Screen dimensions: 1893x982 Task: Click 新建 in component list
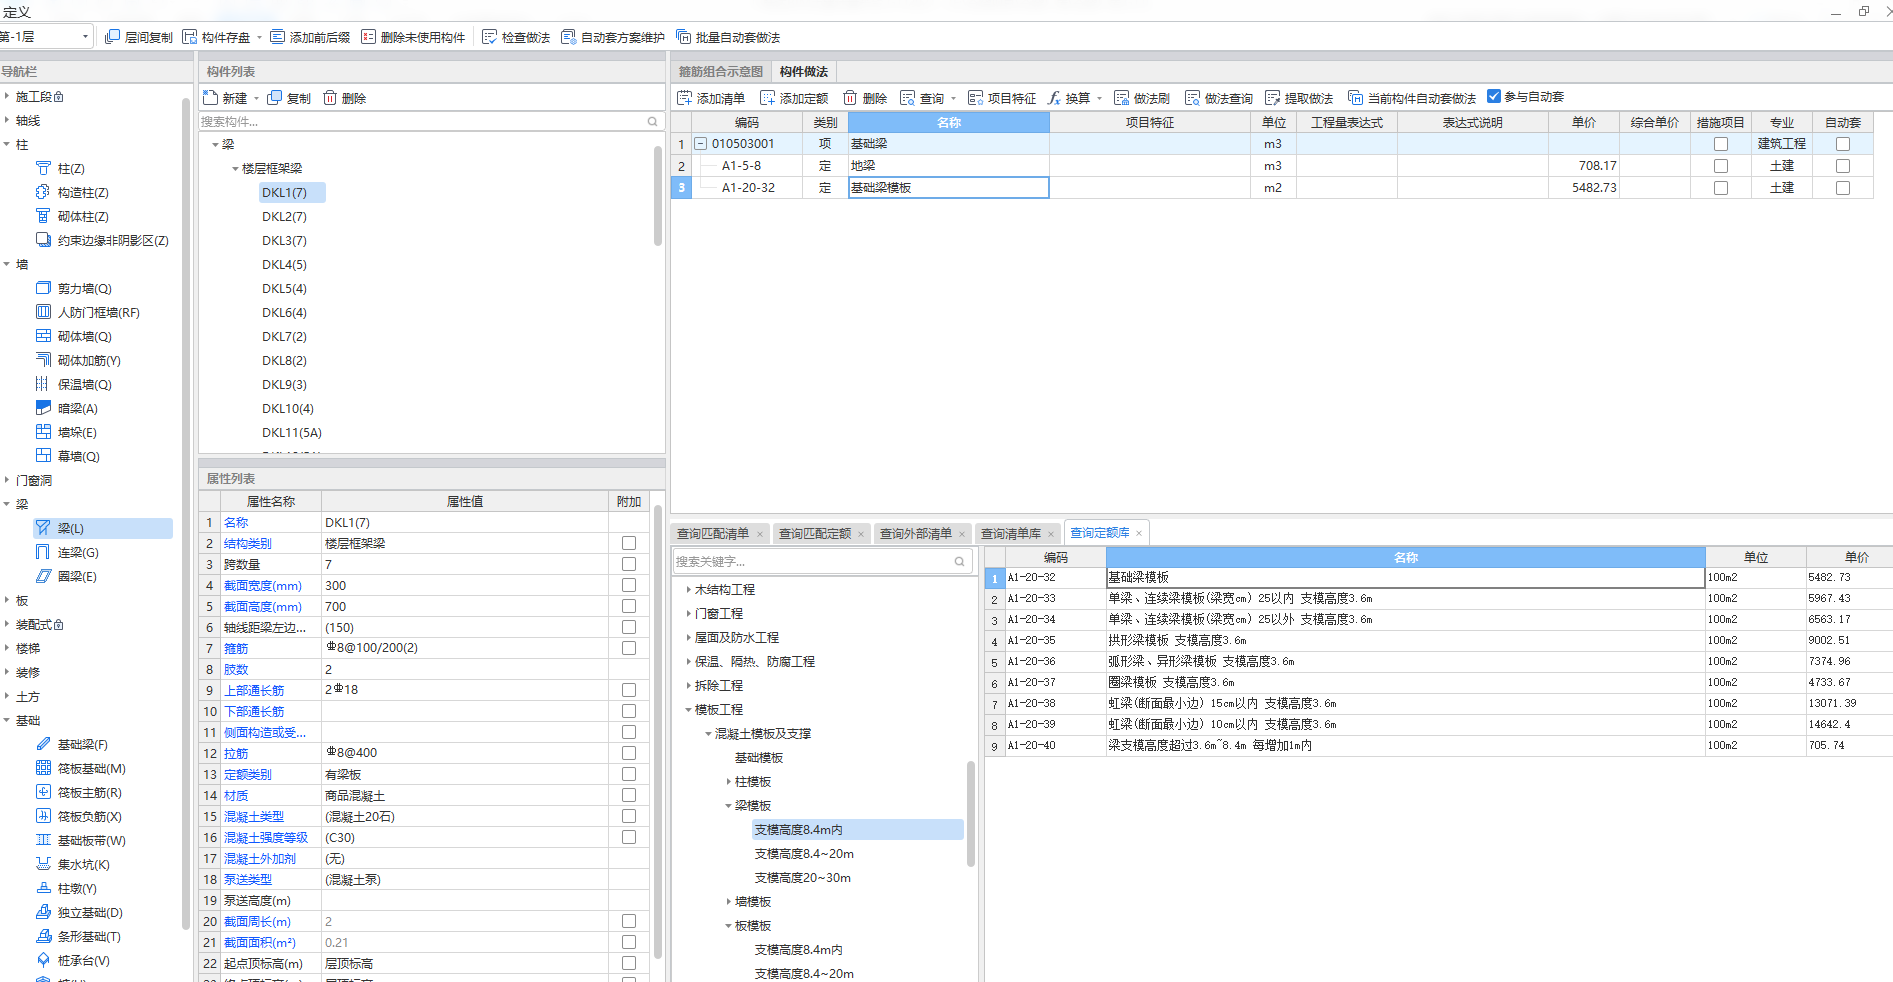225,98
